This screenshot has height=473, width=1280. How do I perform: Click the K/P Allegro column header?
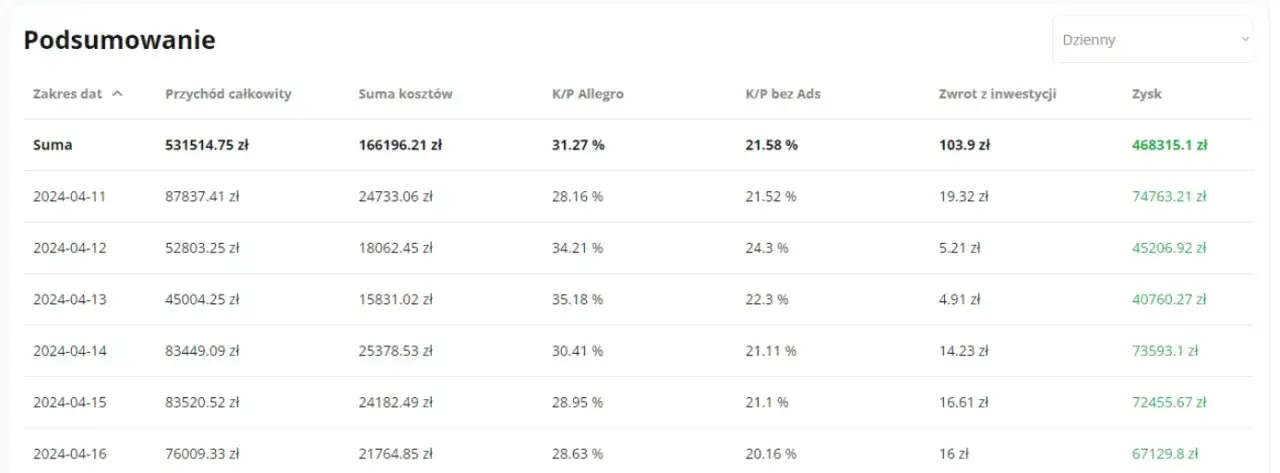tap(587, 94)
